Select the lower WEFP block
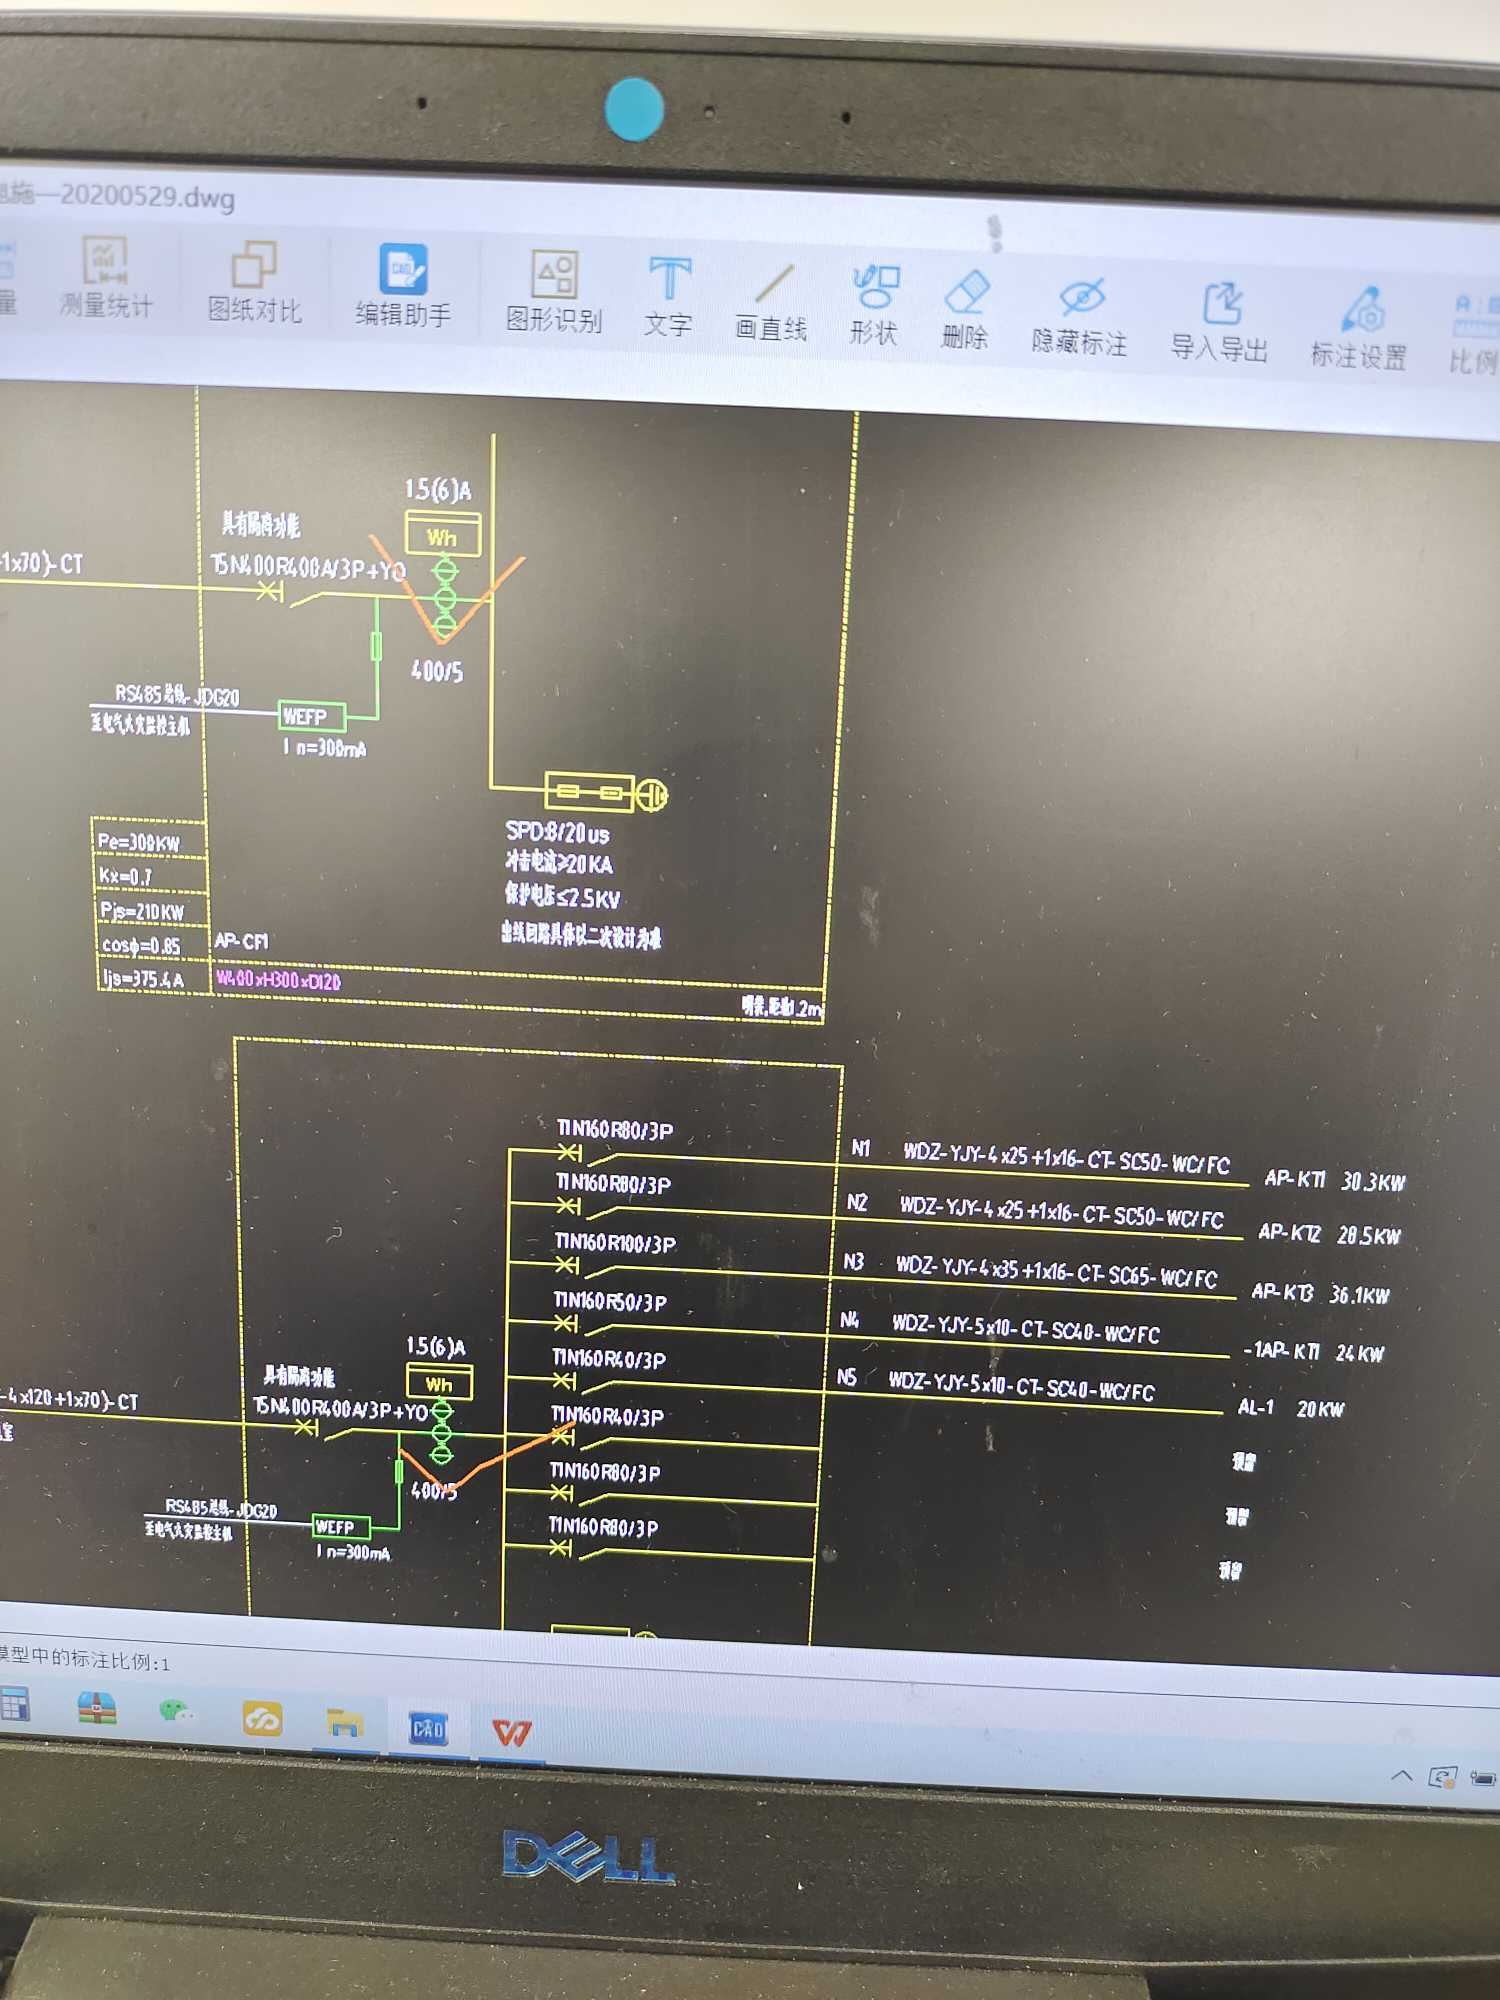 [x=340, y=1527]
